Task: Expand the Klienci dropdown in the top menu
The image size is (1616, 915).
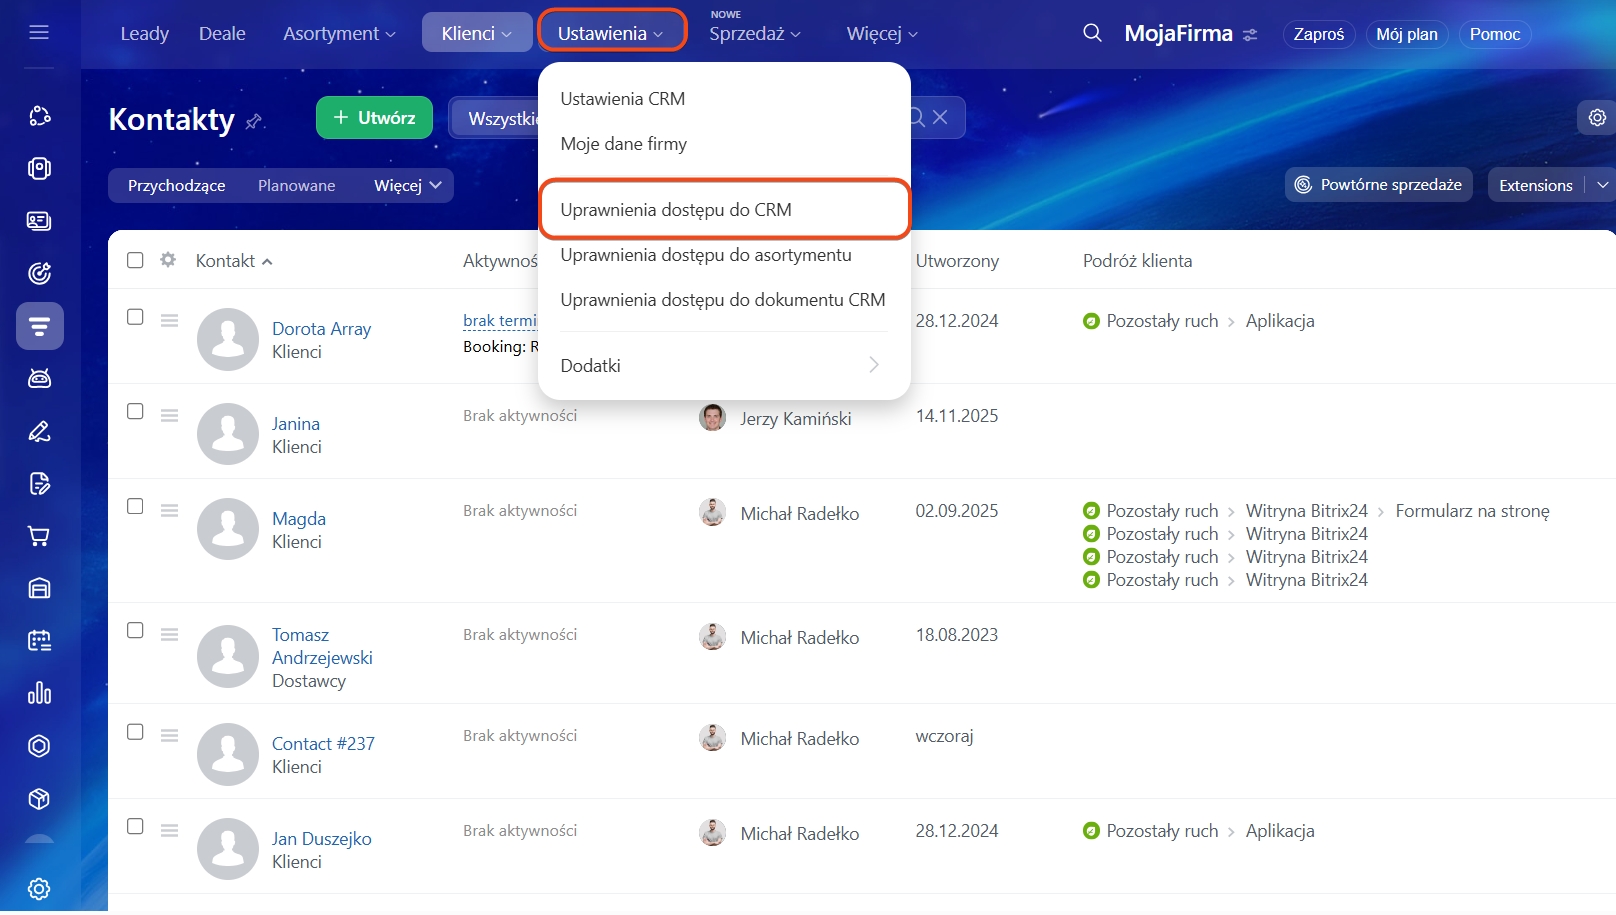Action: pos(476,33)
